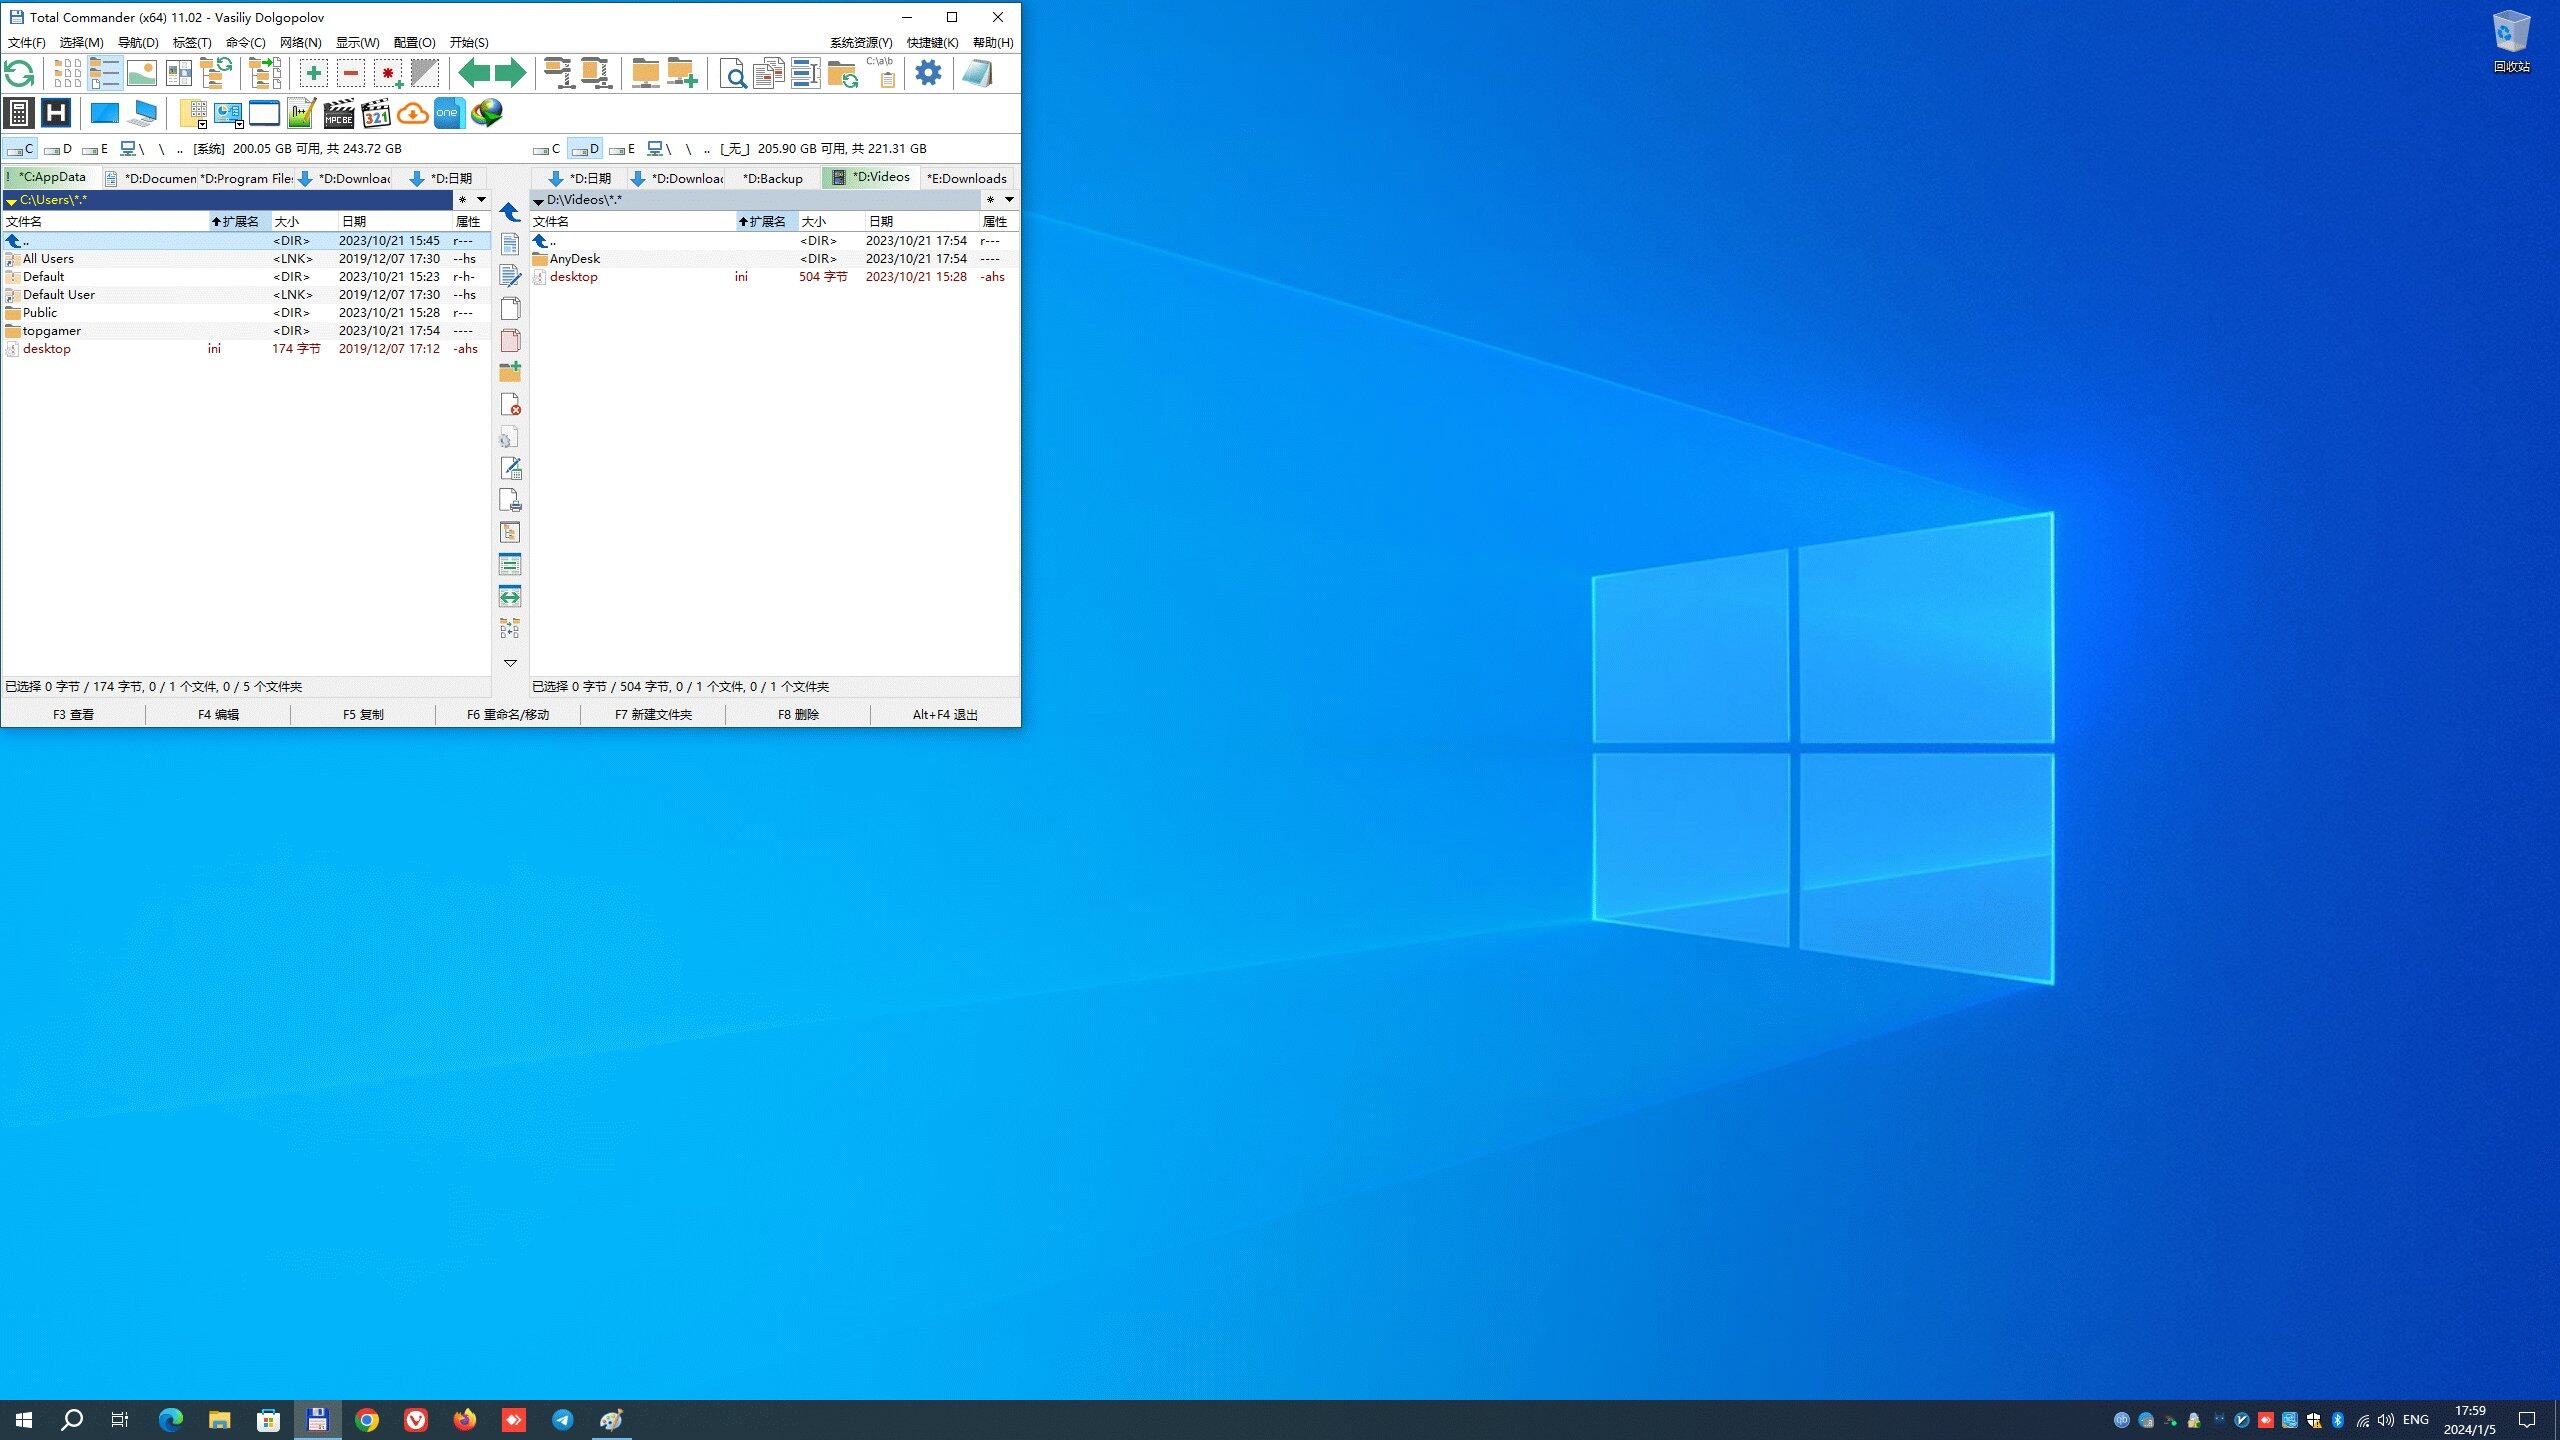
Task: Open the 文件(F) menu
Action: point(26,43)
